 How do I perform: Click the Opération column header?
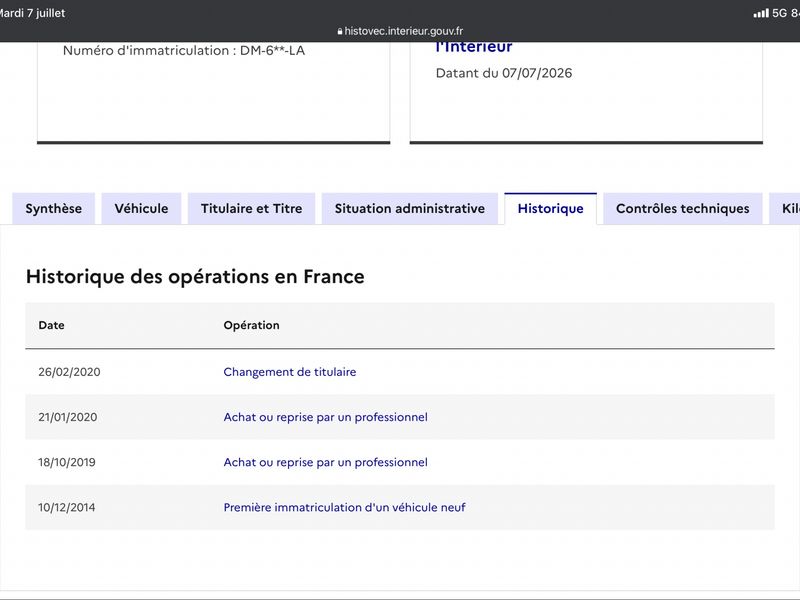(252, 326)
